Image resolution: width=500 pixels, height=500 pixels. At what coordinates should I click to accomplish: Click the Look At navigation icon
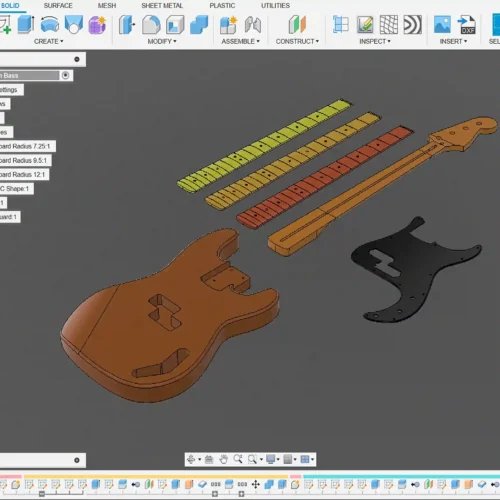209,459
